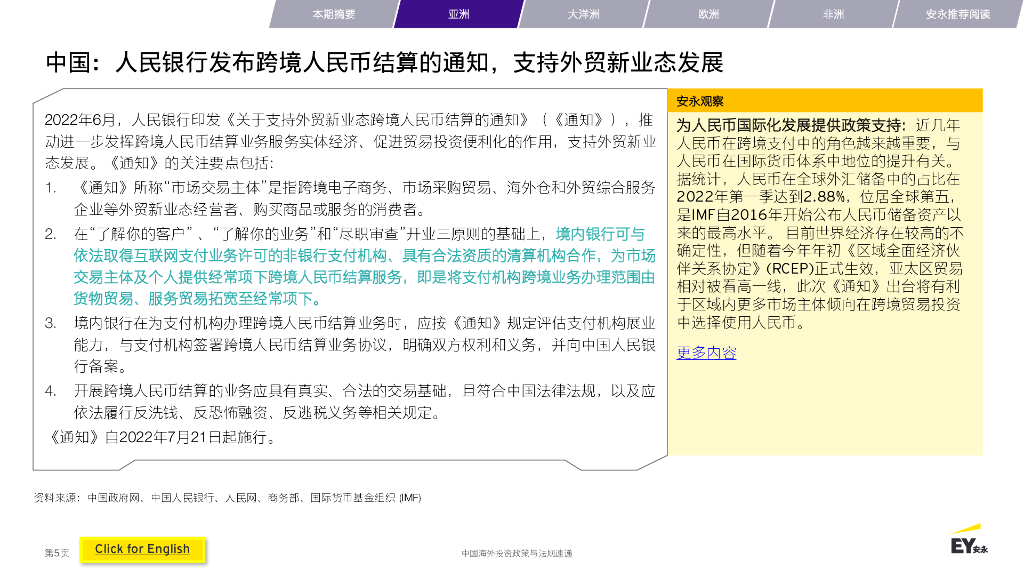Click the line 自2022年7月21日起施行
The width and height of the screenshot is (1024, 576).
(x=161, y=438)
